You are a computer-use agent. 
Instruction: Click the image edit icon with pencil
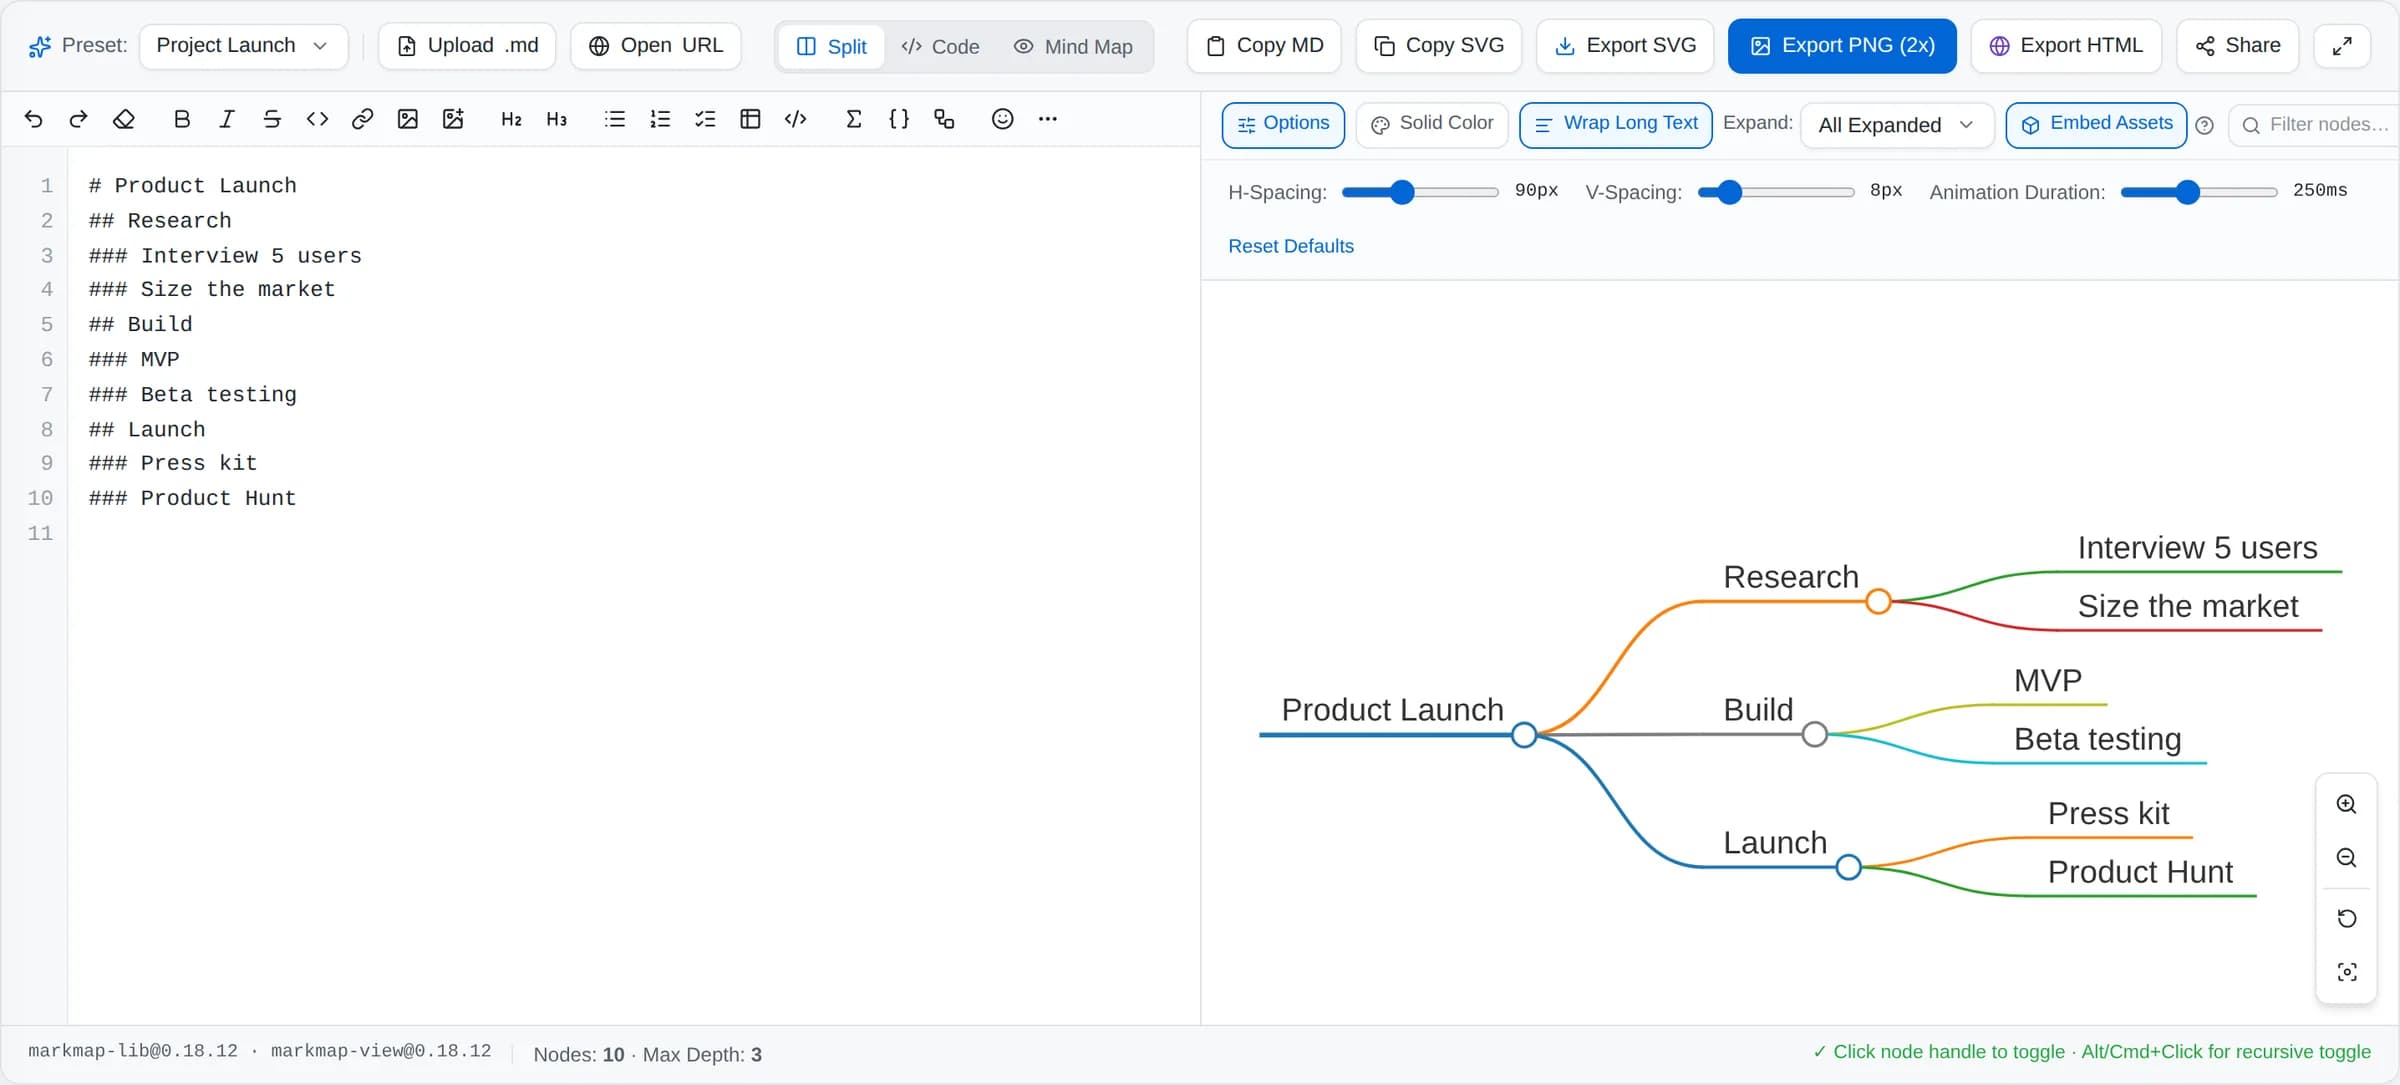453,119
